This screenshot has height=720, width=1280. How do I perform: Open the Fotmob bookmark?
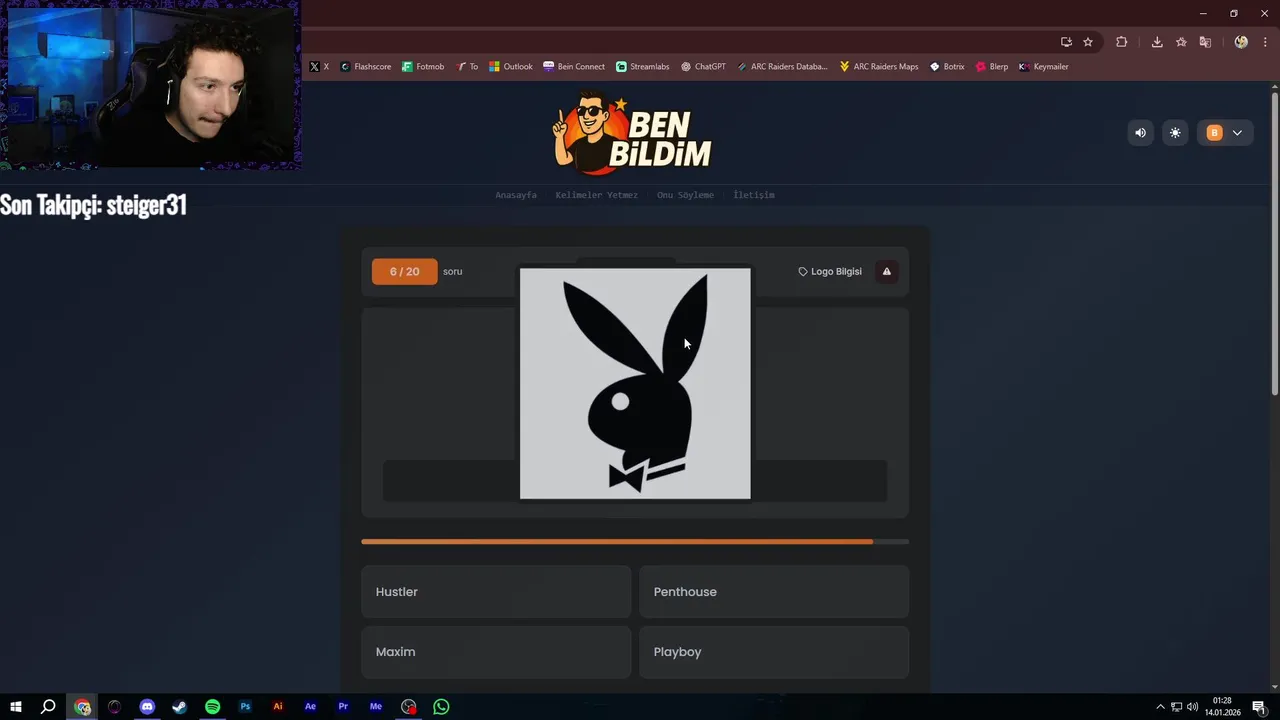coord(423,67)
